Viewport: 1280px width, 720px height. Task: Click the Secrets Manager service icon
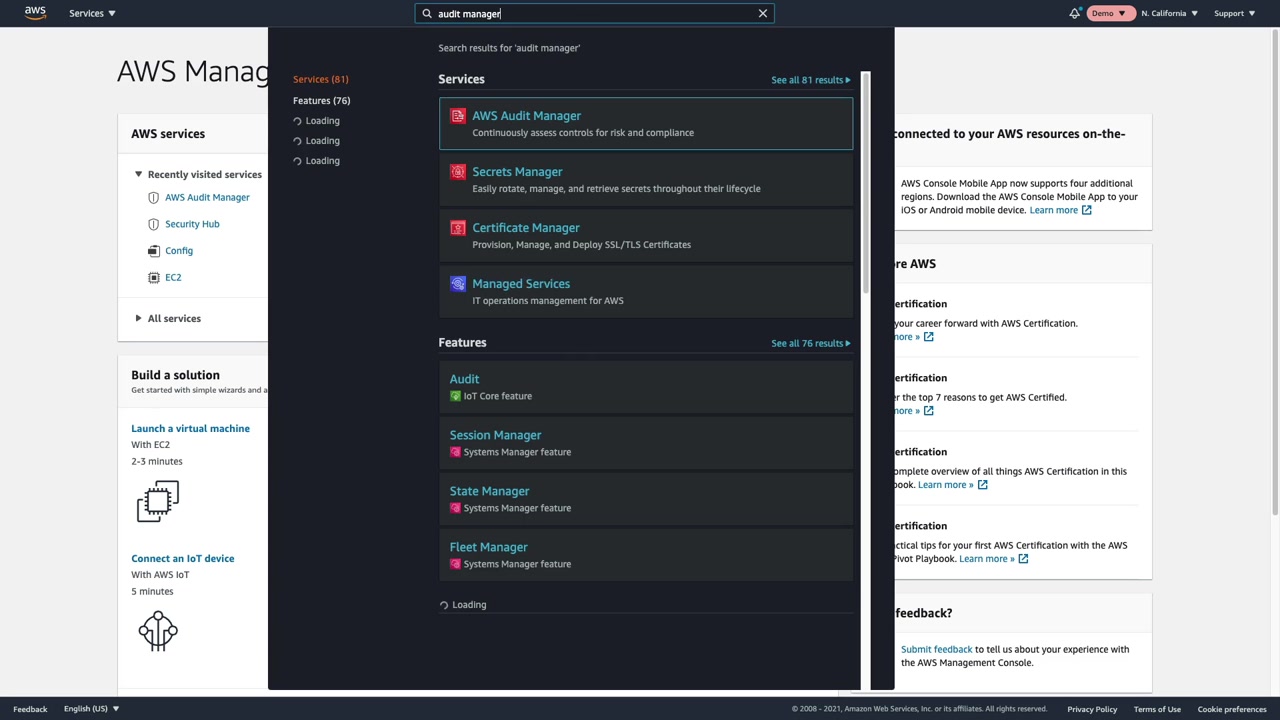click(x=457, y=172)
